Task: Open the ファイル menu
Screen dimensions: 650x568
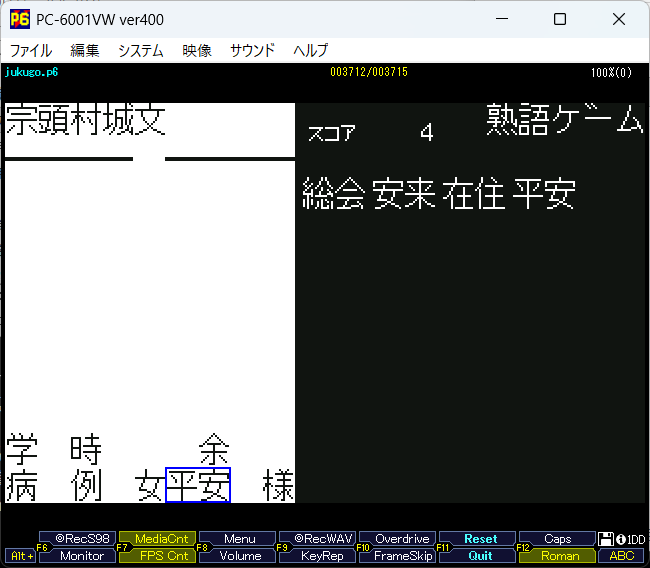Action: pos(30,50)
